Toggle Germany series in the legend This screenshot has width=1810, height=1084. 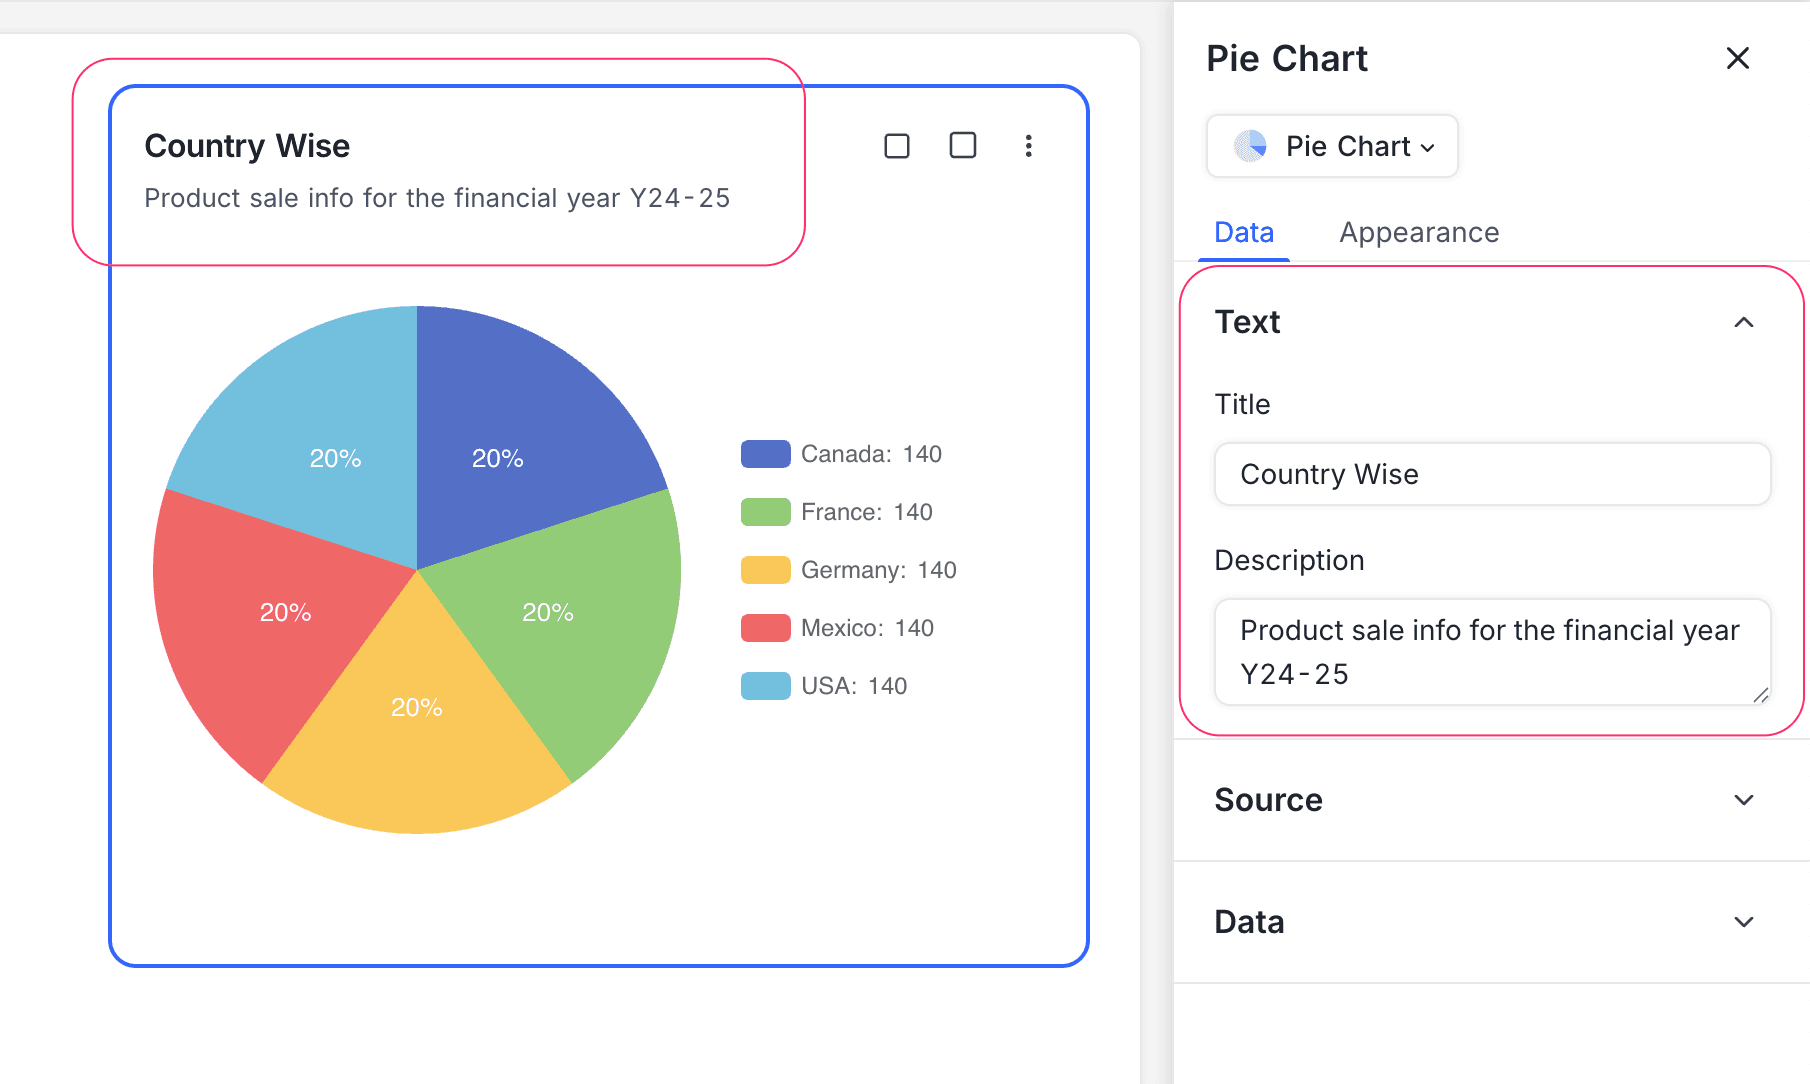coord(850,570)
